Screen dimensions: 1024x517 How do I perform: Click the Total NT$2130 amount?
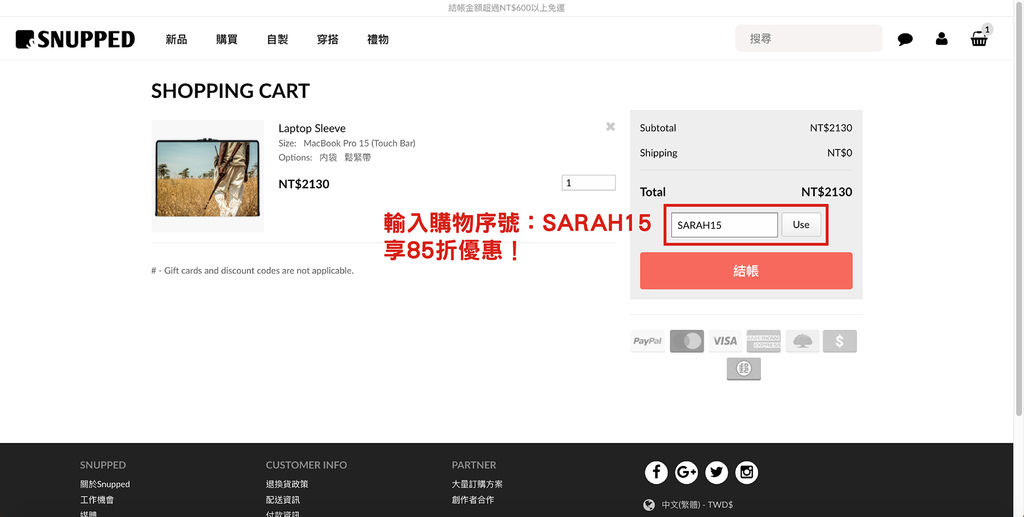click(x=826, y=192)
